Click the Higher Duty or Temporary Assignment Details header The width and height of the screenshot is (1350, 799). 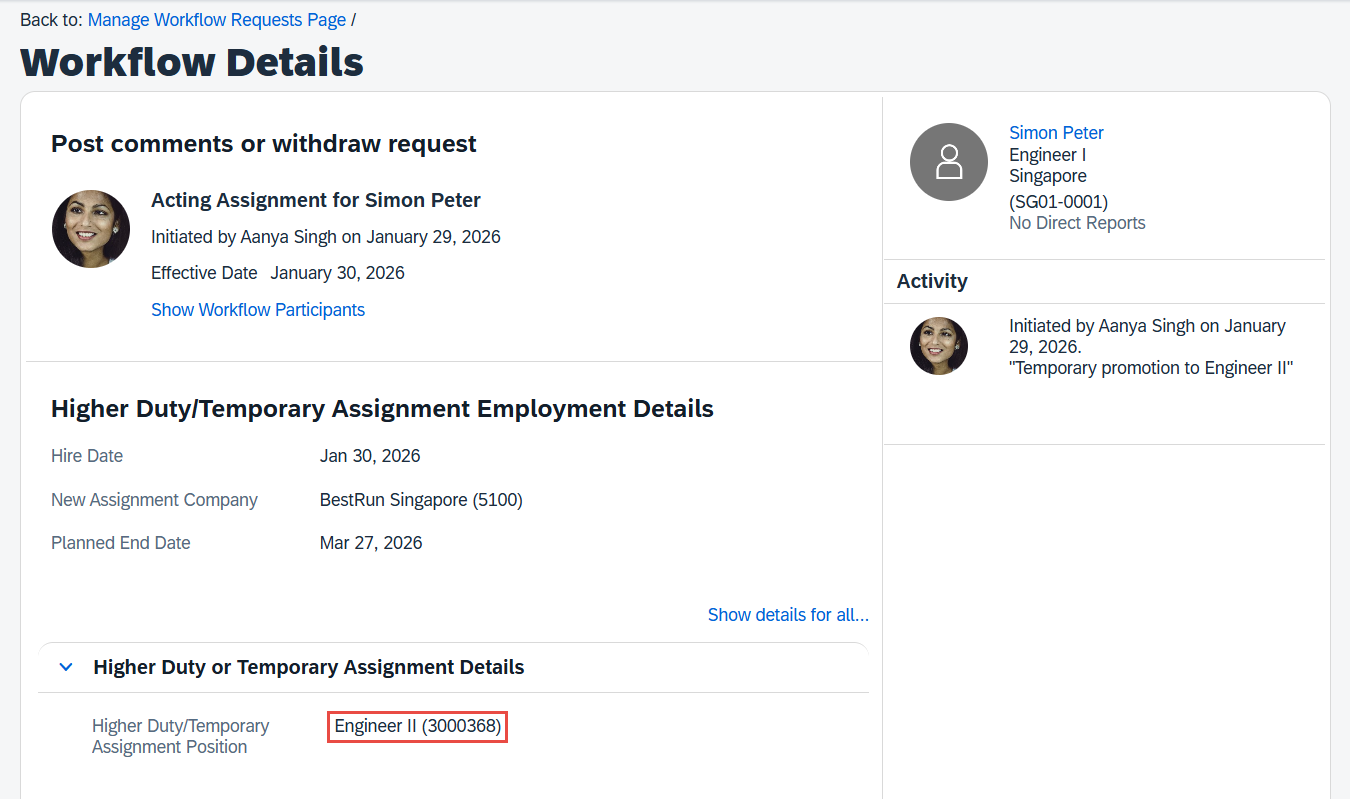[308, 667]
